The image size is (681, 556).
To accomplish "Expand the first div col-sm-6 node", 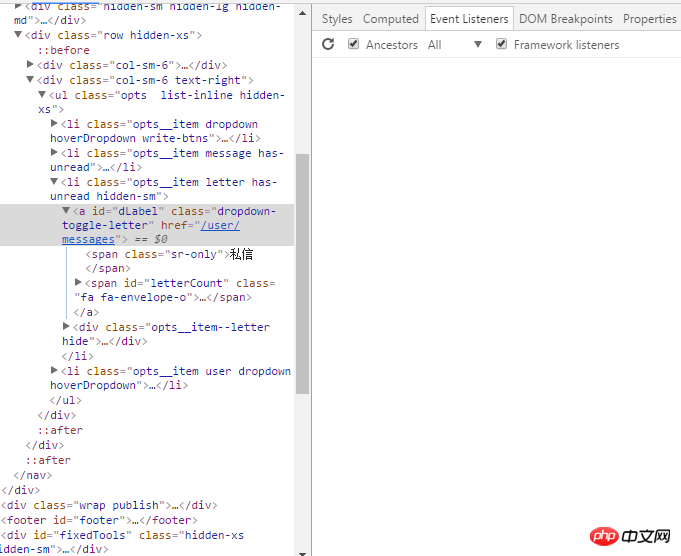I will tap(30, 64).
